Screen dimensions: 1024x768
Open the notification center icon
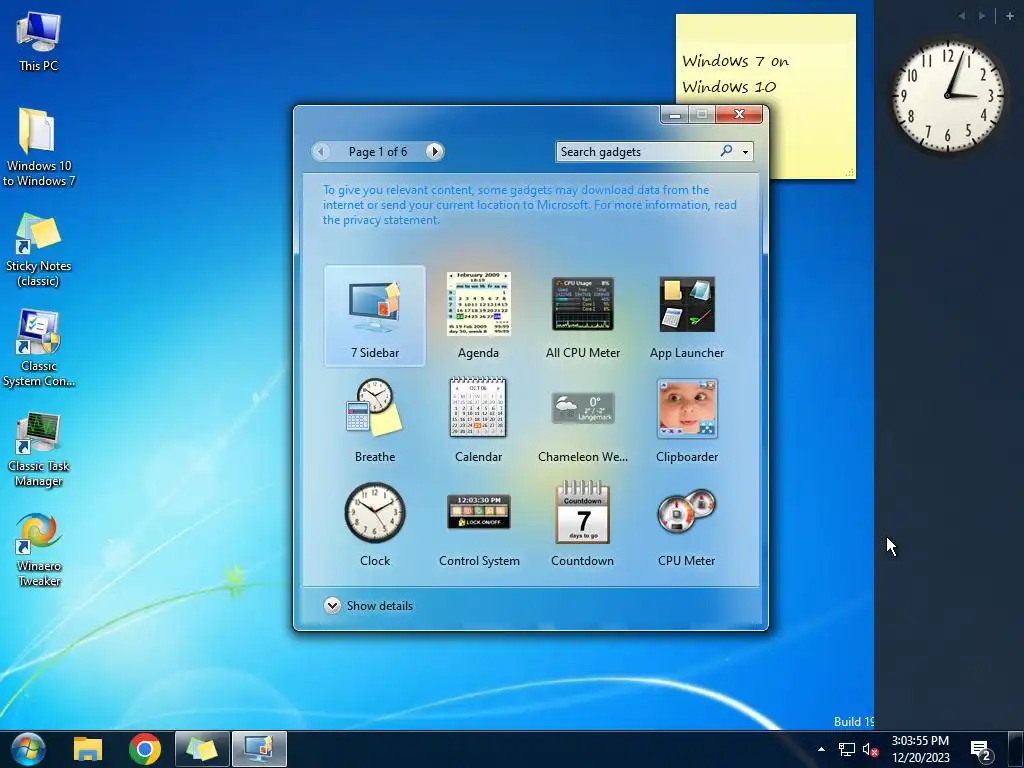(982, 751)
